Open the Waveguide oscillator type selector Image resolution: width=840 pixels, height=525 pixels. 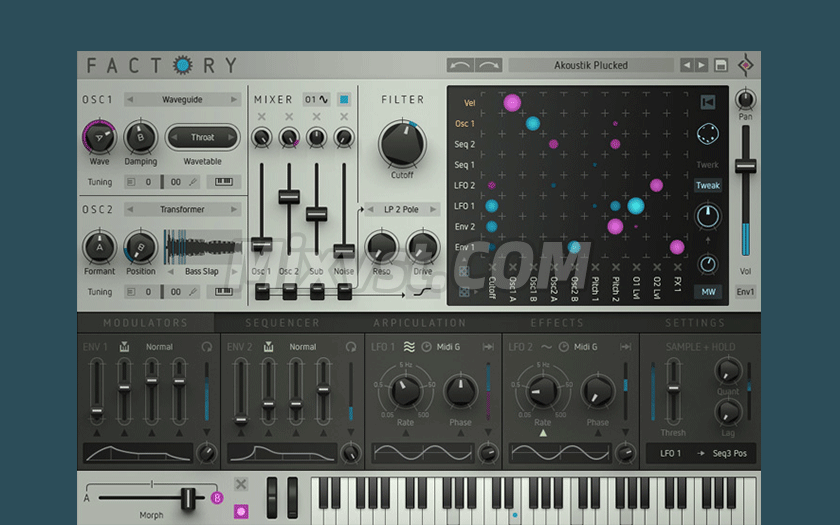[x=183, y=100]
